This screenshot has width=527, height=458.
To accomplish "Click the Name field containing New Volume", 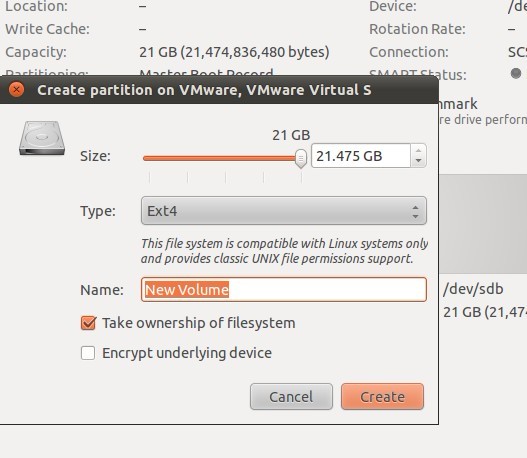I will pyautogui.click(x=284, y=289).
